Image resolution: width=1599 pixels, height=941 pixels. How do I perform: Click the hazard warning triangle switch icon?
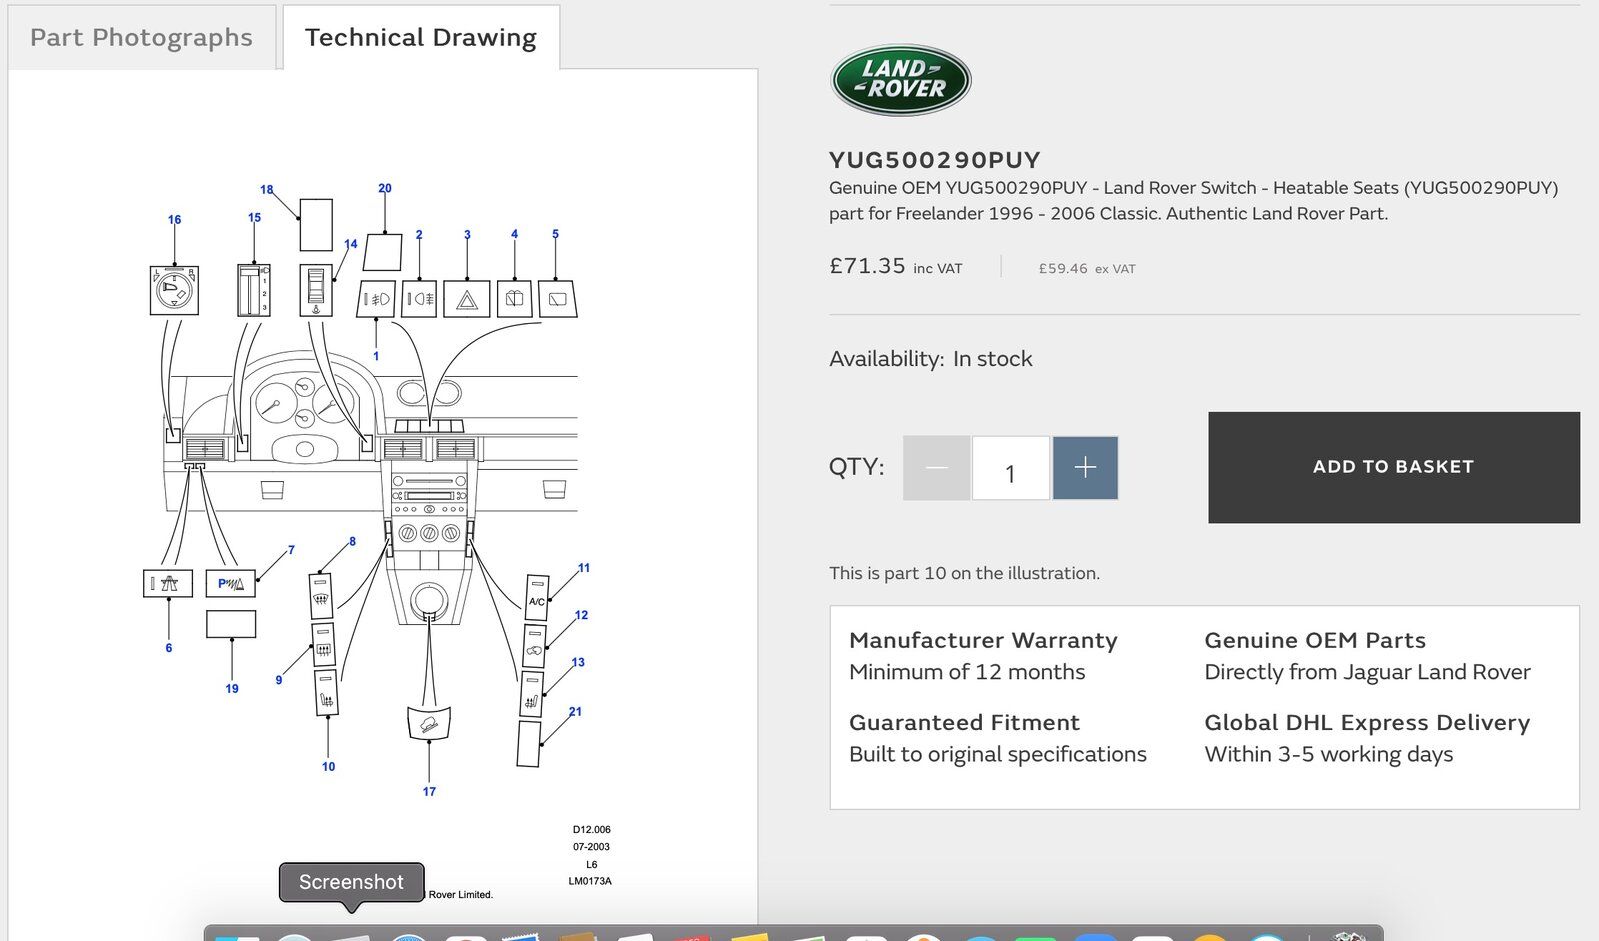pos(467,299)
